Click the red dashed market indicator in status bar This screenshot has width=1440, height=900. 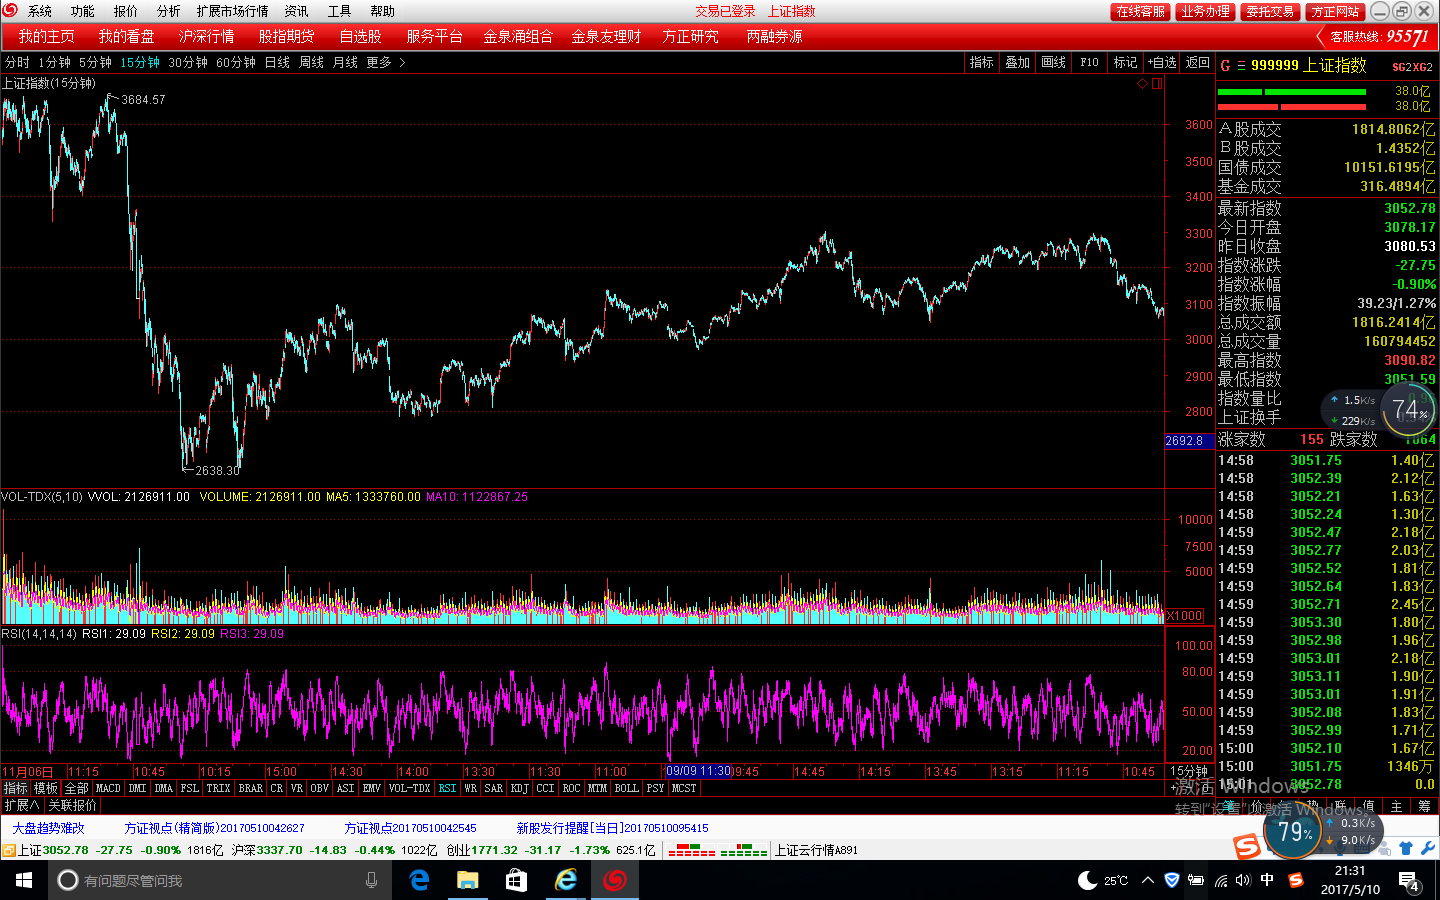point(691,850)
